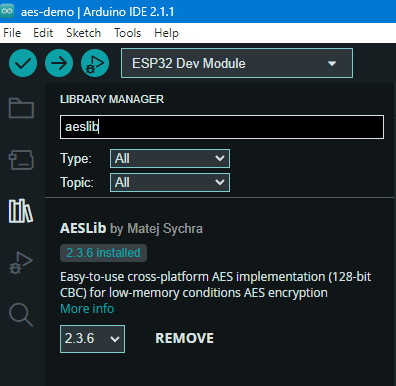Start debugging with the toolbar debug icon

coord(95,63)
